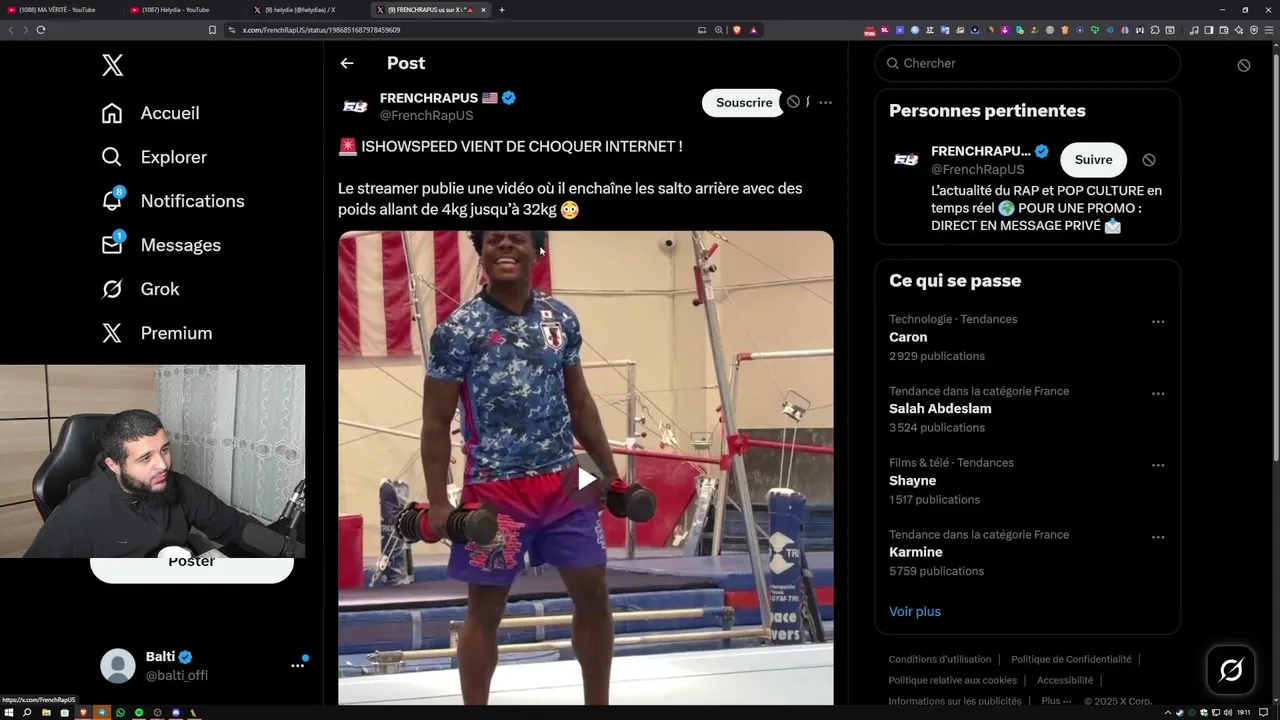Click the circle-slash icon at top right

point(1244,65)
